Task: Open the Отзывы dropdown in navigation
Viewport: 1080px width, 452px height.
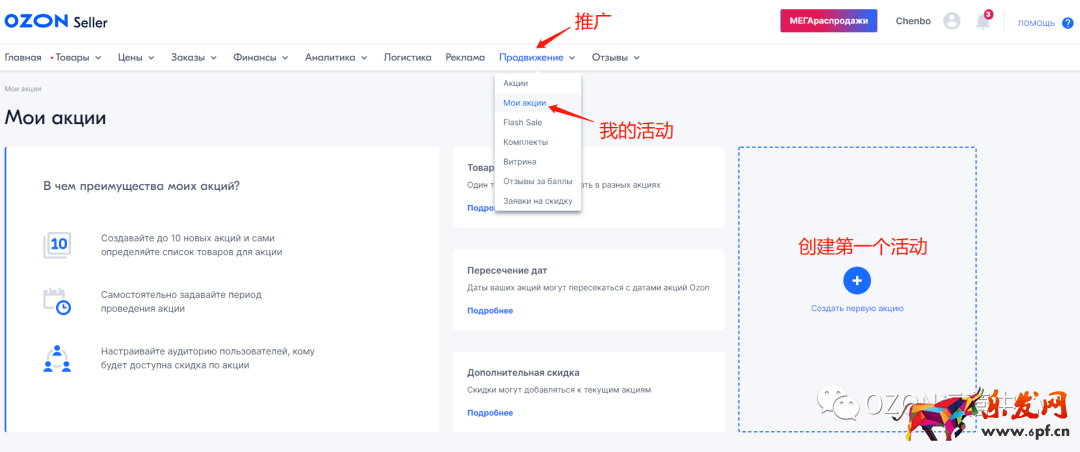Action: 615,58
